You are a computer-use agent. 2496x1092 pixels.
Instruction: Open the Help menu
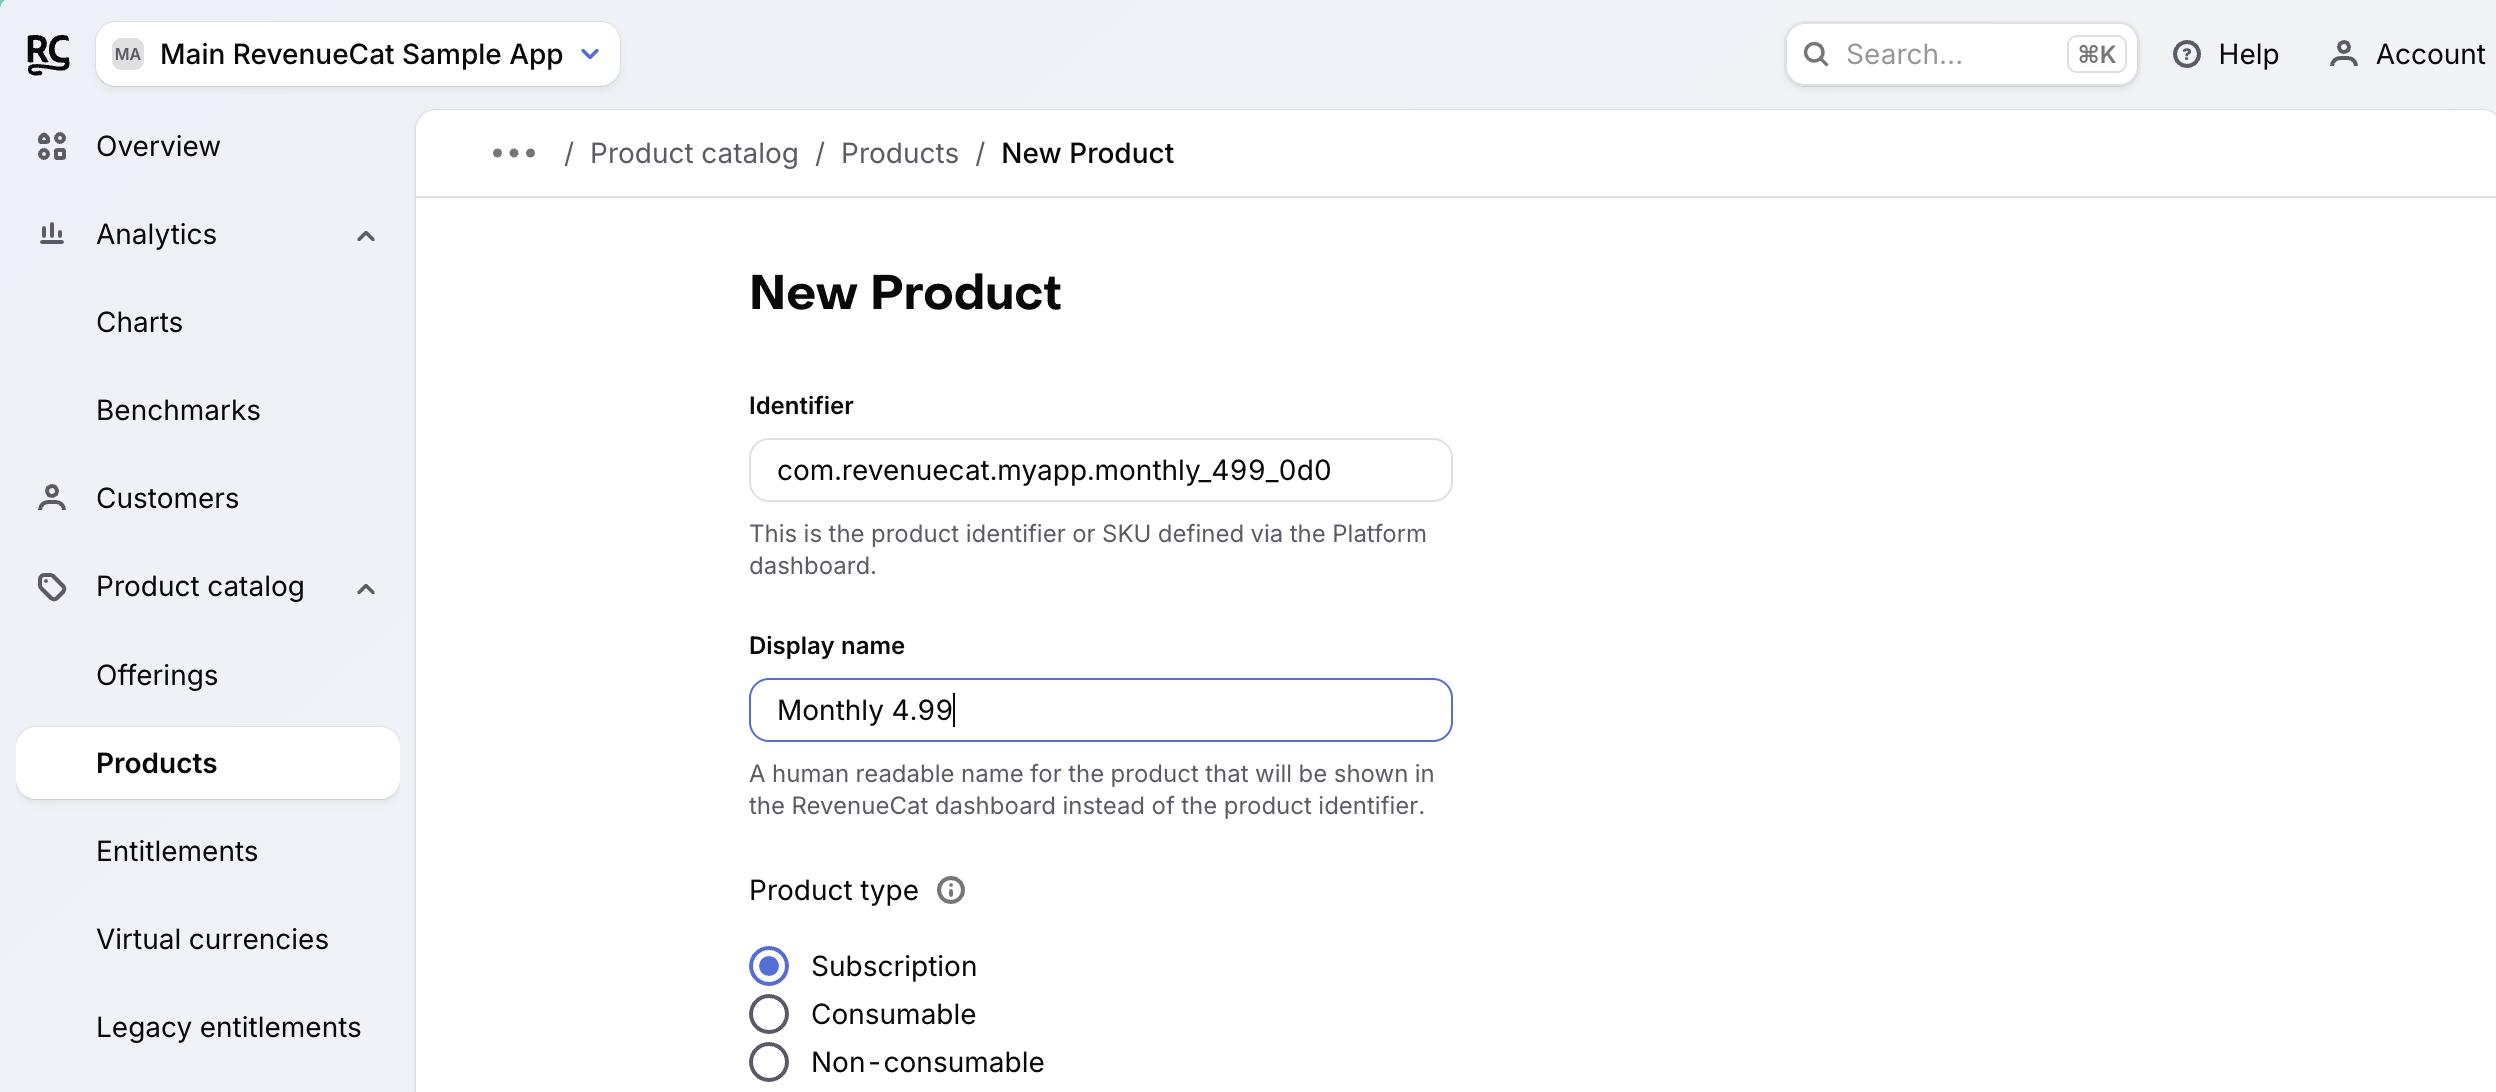coord(2226,54)
